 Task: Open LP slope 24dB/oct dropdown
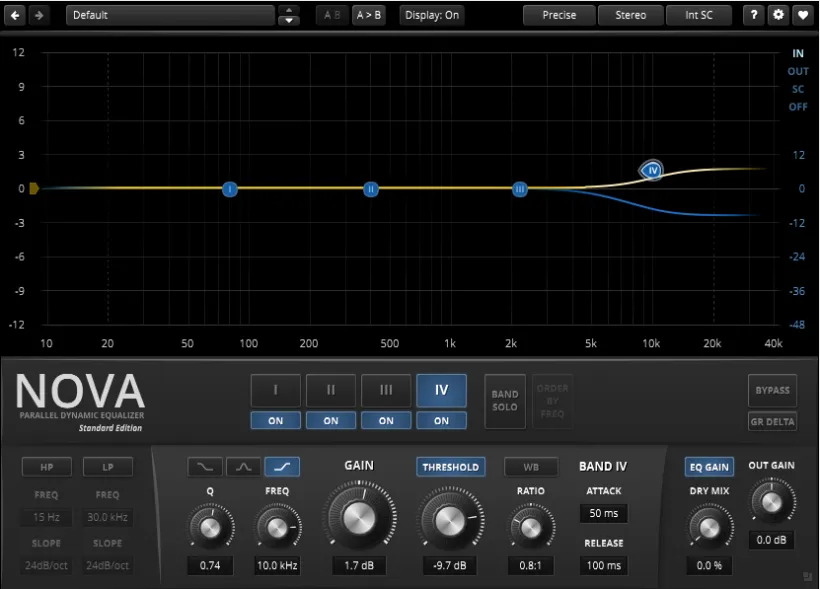click(108, 565)
